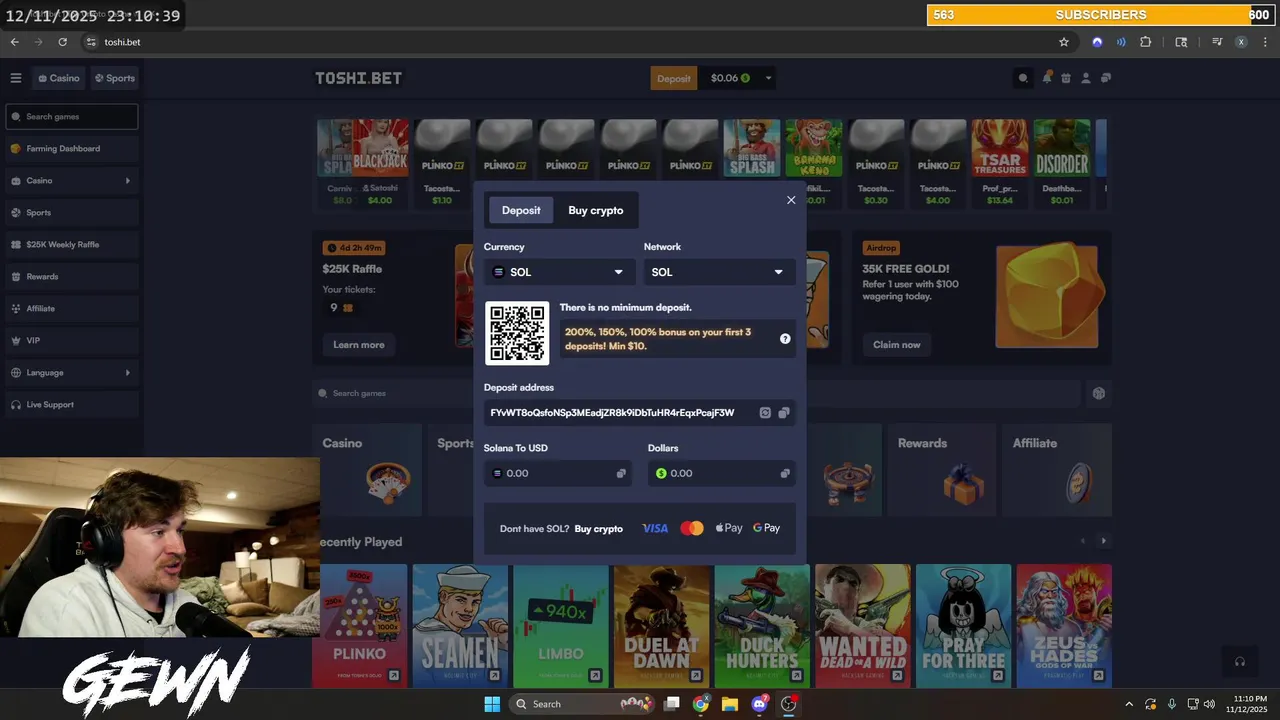Click the Dollars amount field
The width and height of the screenshot is (1280, 720).
tap(722, 473)
